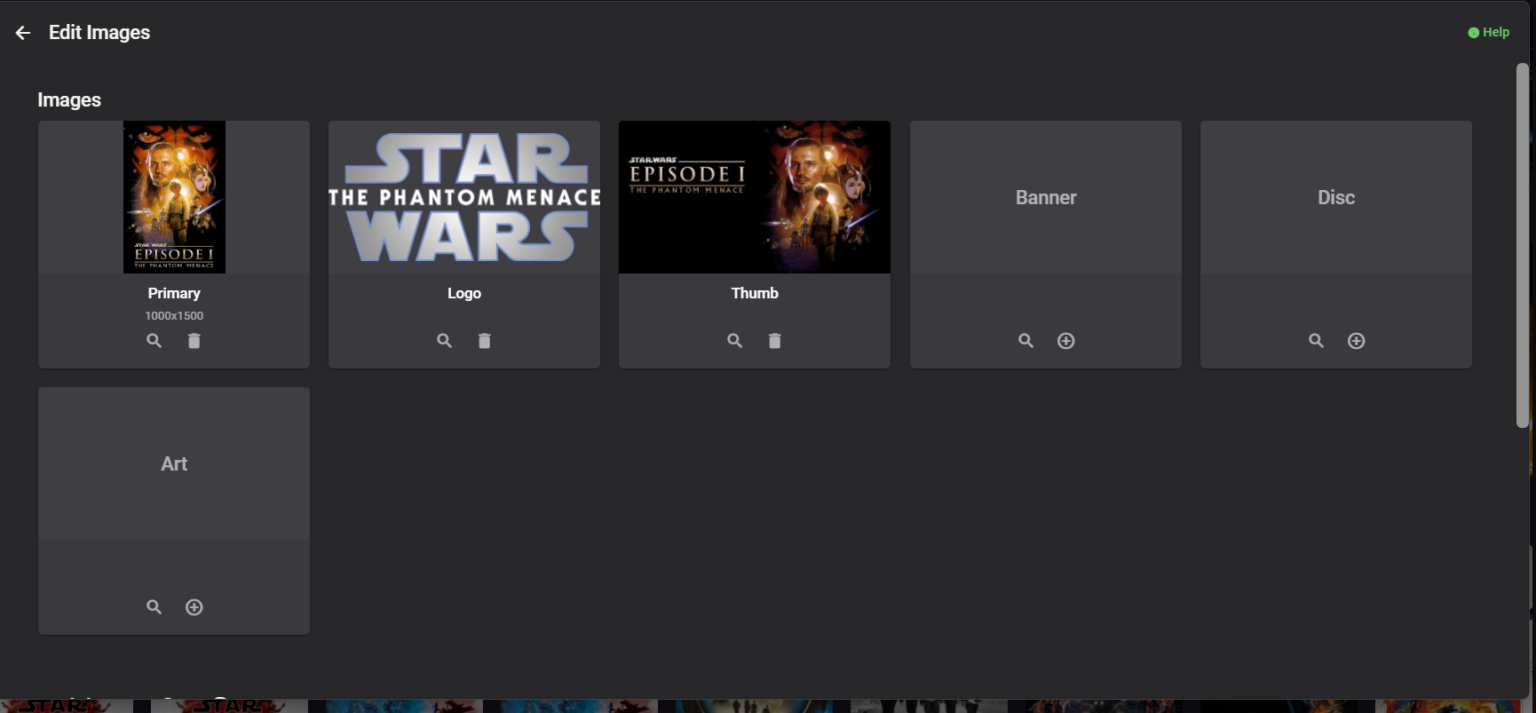1536x713 pixels.
Task: View the Thumb image preview
Action: [754, 197]
